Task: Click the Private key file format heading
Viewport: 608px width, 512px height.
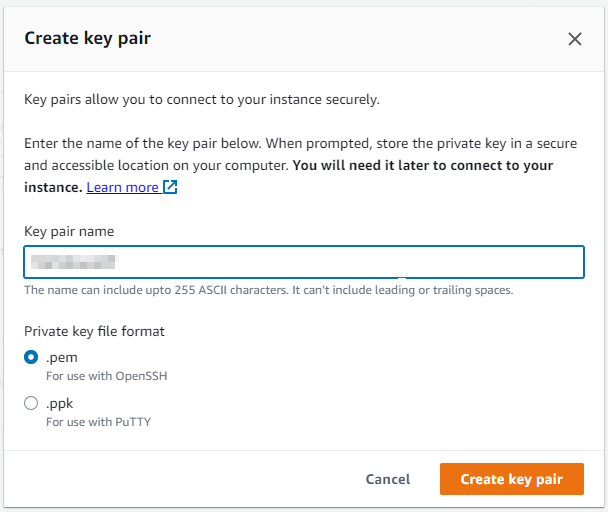Action: [94, 331]
